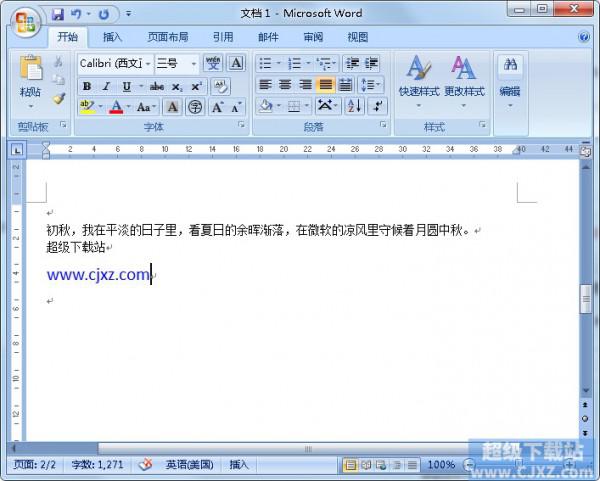This screenshot has height=481, width=600.
Task: Open the Calibri font name dropdown
Action: coord(148,64)
